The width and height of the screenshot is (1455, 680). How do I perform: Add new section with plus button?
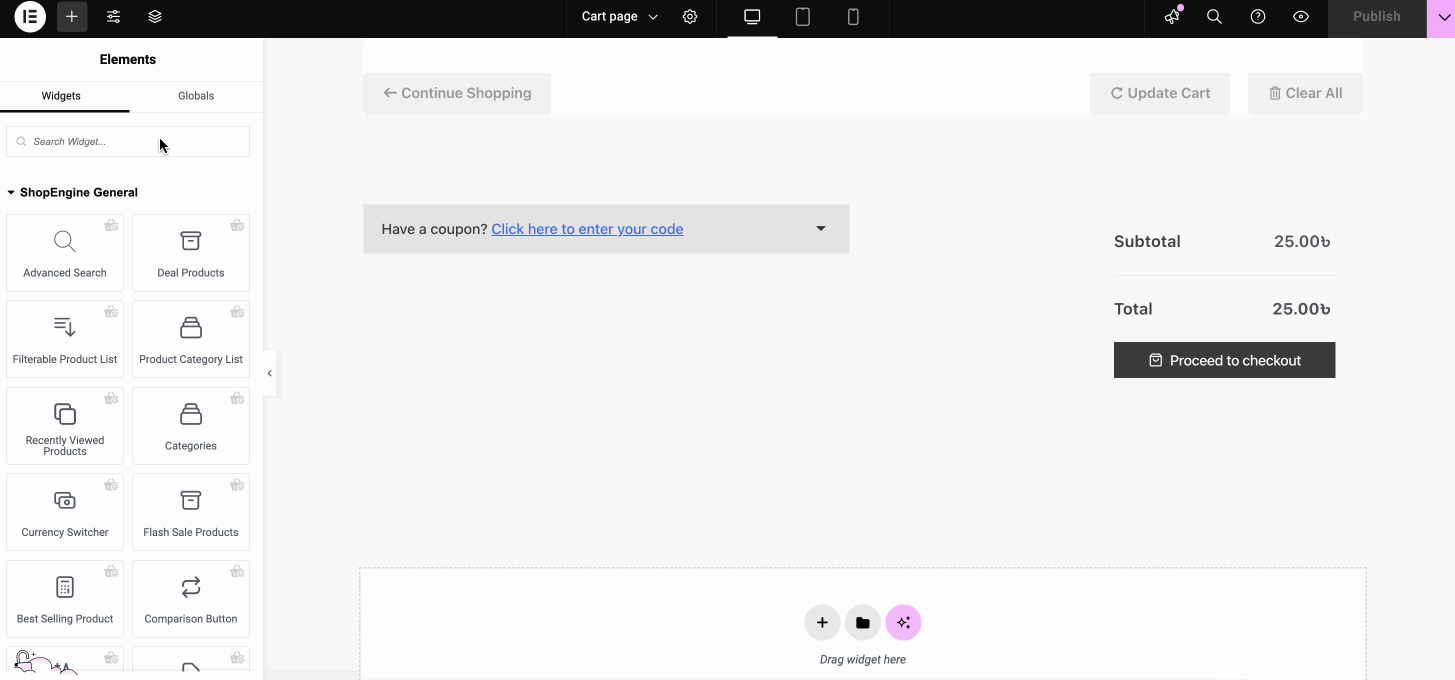[822, 623]
